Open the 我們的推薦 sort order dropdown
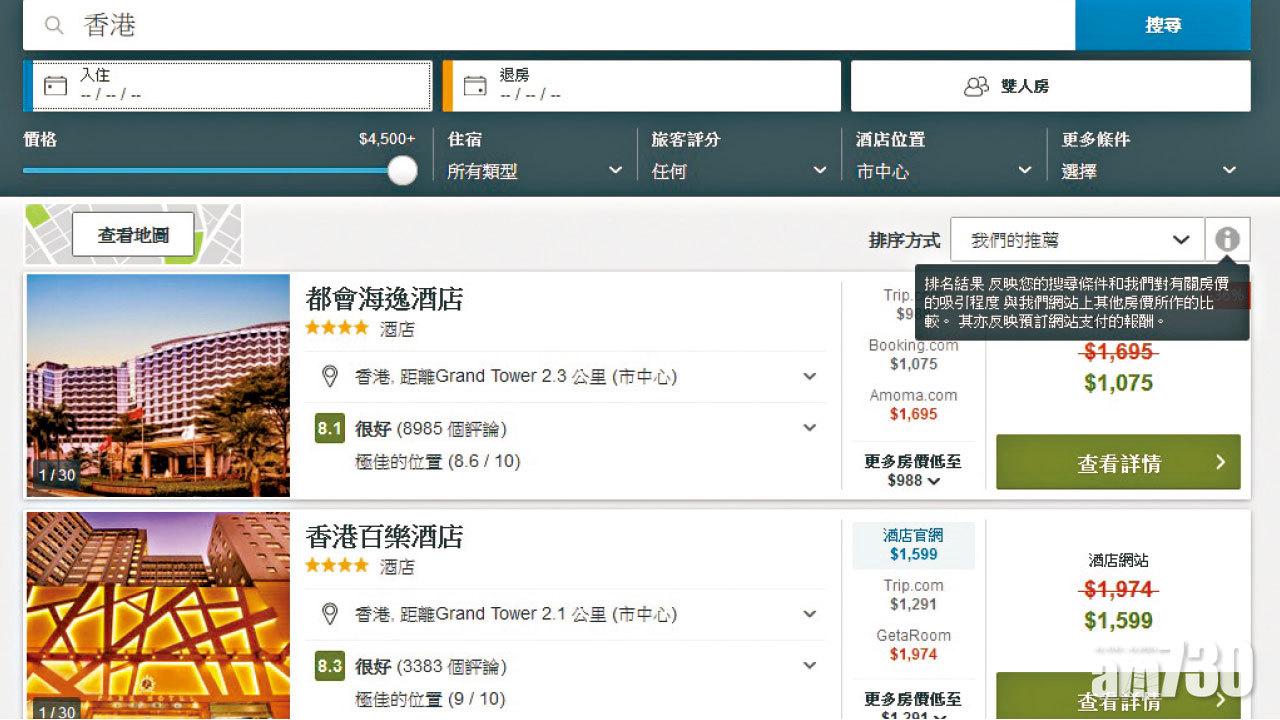 tap(1077, 239)
